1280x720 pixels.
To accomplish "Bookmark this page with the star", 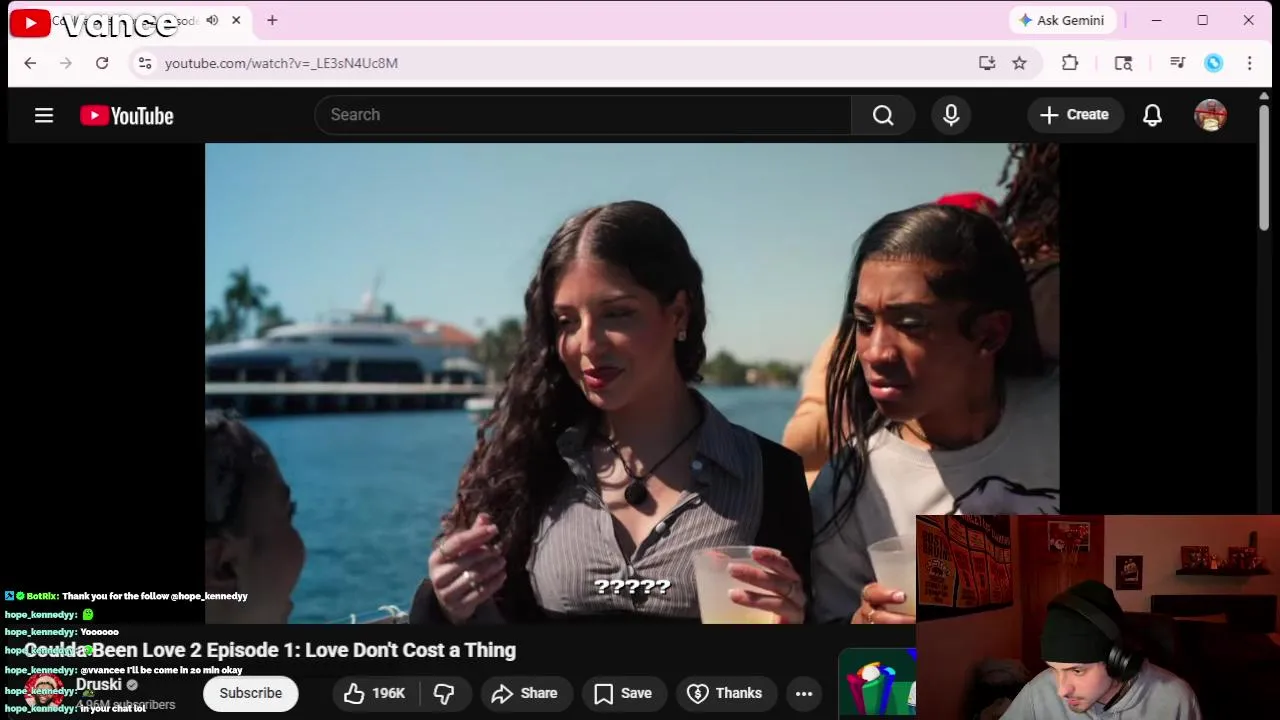I will click(x=1019, y=63).
